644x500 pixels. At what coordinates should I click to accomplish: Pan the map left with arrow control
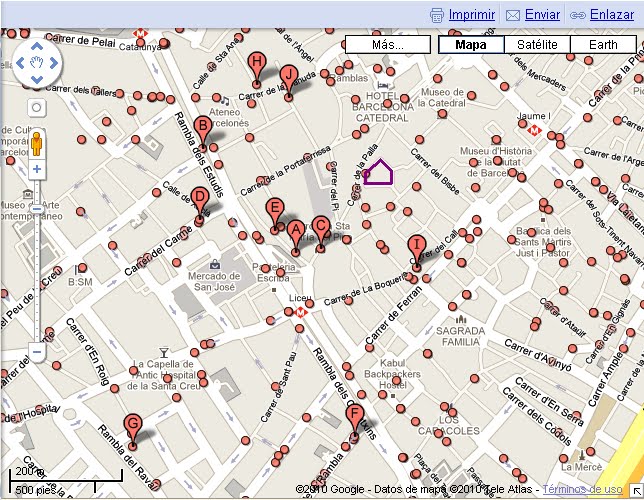[20, 63]
